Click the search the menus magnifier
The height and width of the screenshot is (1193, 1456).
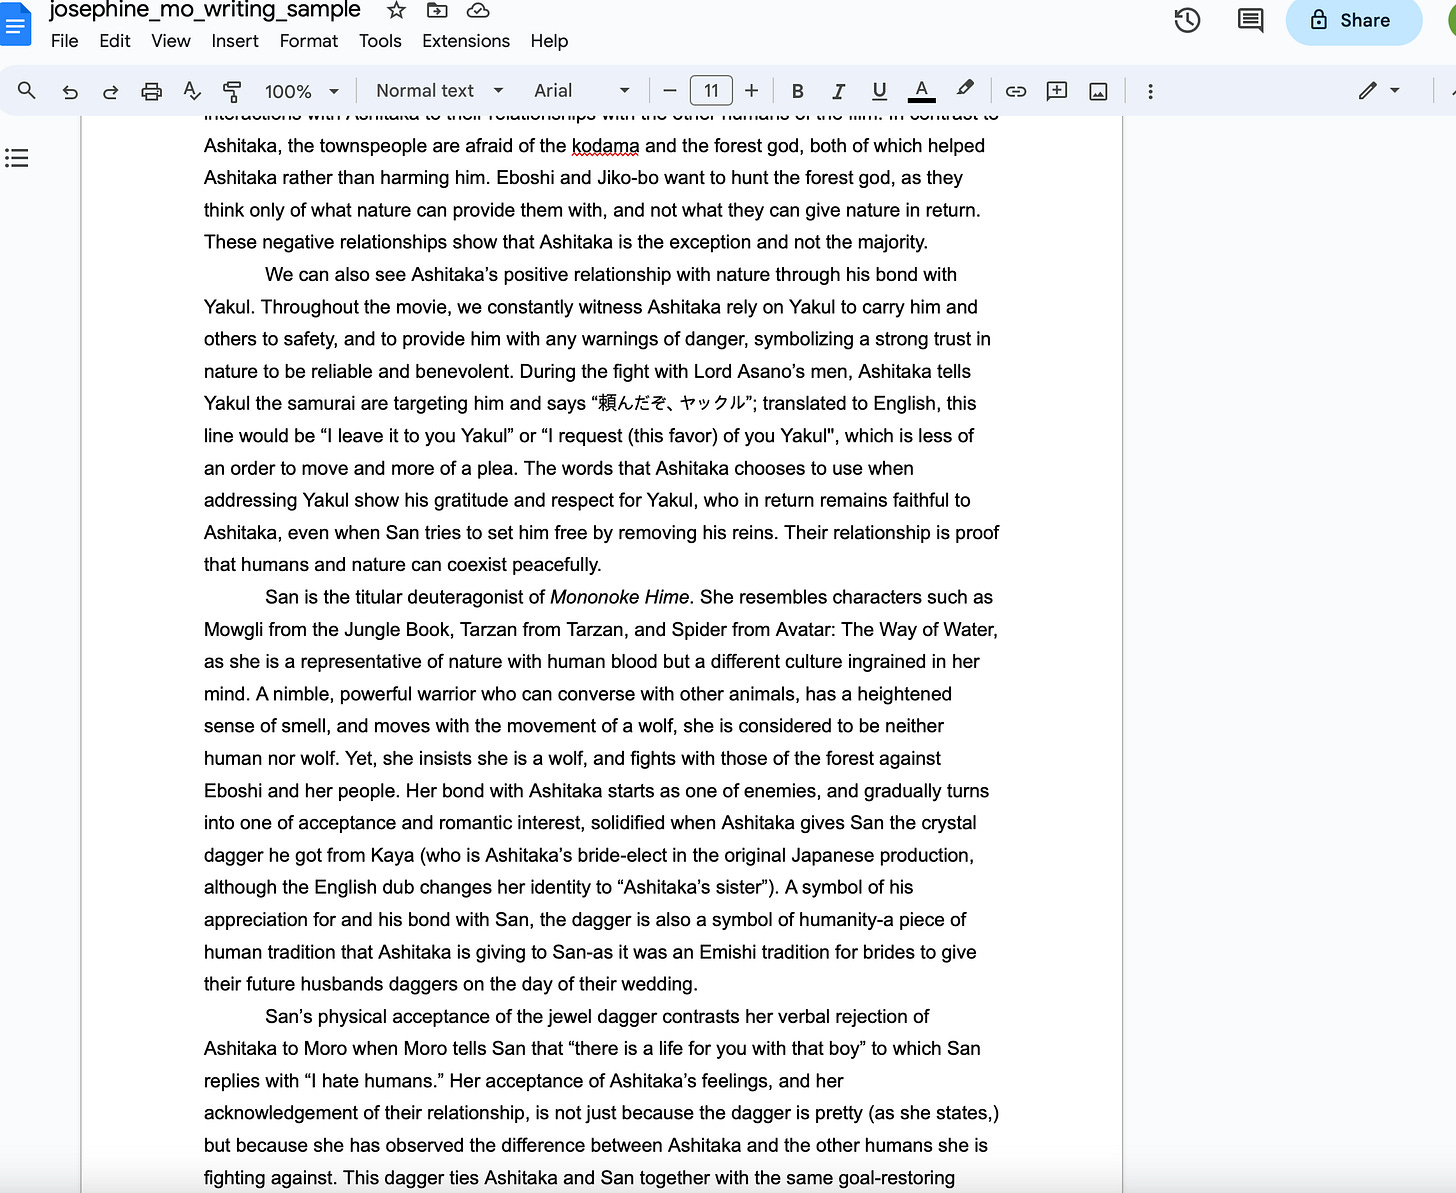click(27, 91)
